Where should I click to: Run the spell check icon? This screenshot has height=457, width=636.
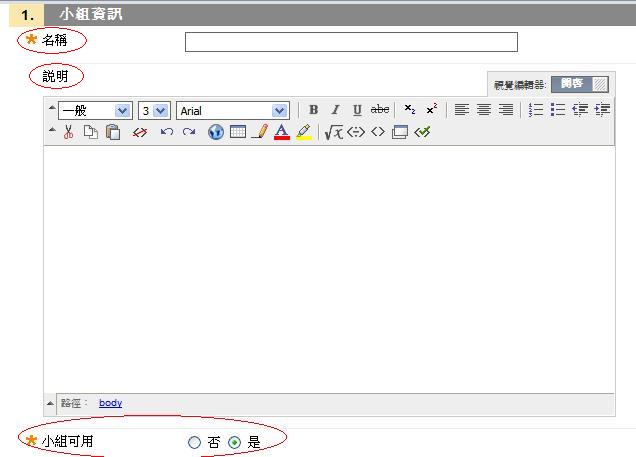tap(422, 132)
